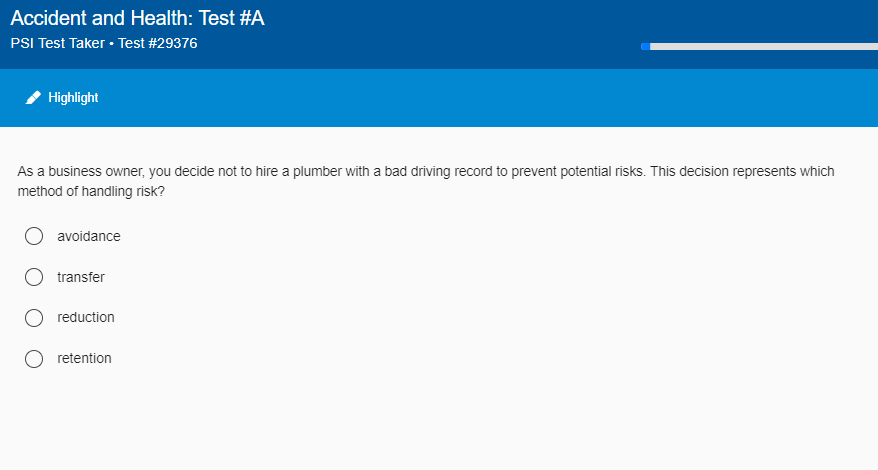Image resolution: width=878 pixels, height=470 pixels.
Task: Click the 'Accident and Health: Test #A' title
Action: click(x=138, y=18)
